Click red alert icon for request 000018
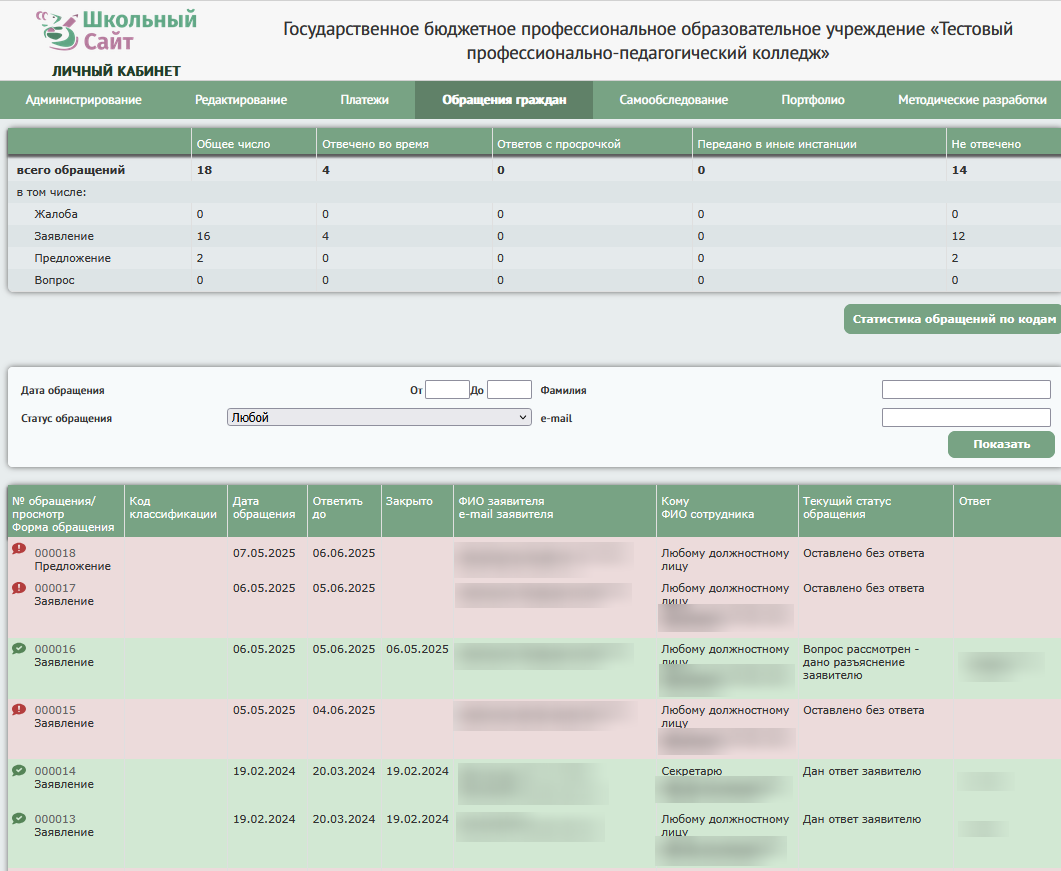 [19, 549]
